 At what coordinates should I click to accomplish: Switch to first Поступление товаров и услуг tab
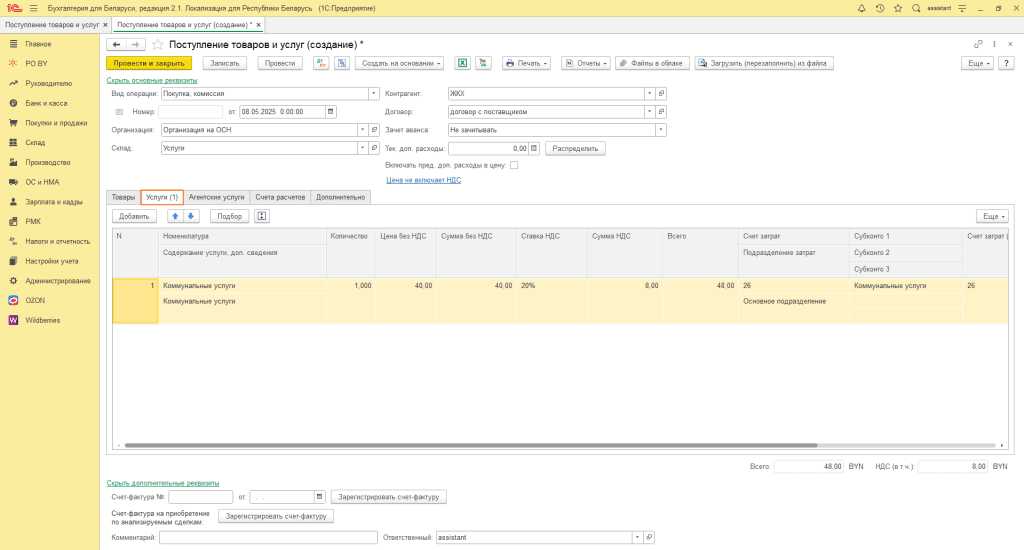click(52, 25)
